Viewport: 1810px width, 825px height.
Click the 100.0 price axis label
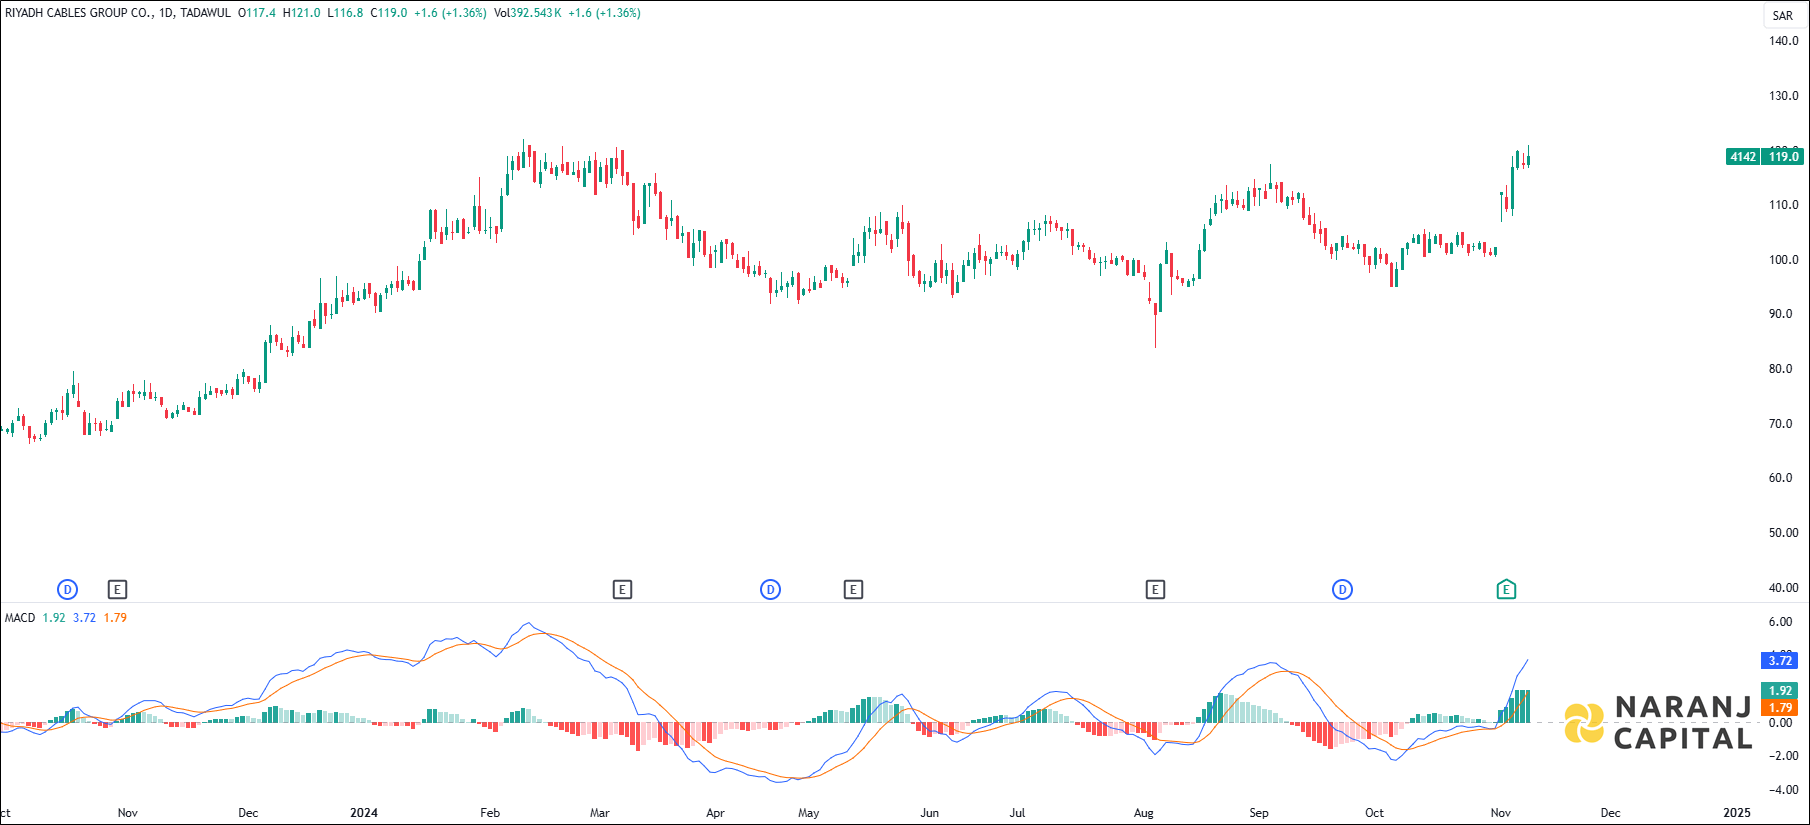tap(1783, 260)
